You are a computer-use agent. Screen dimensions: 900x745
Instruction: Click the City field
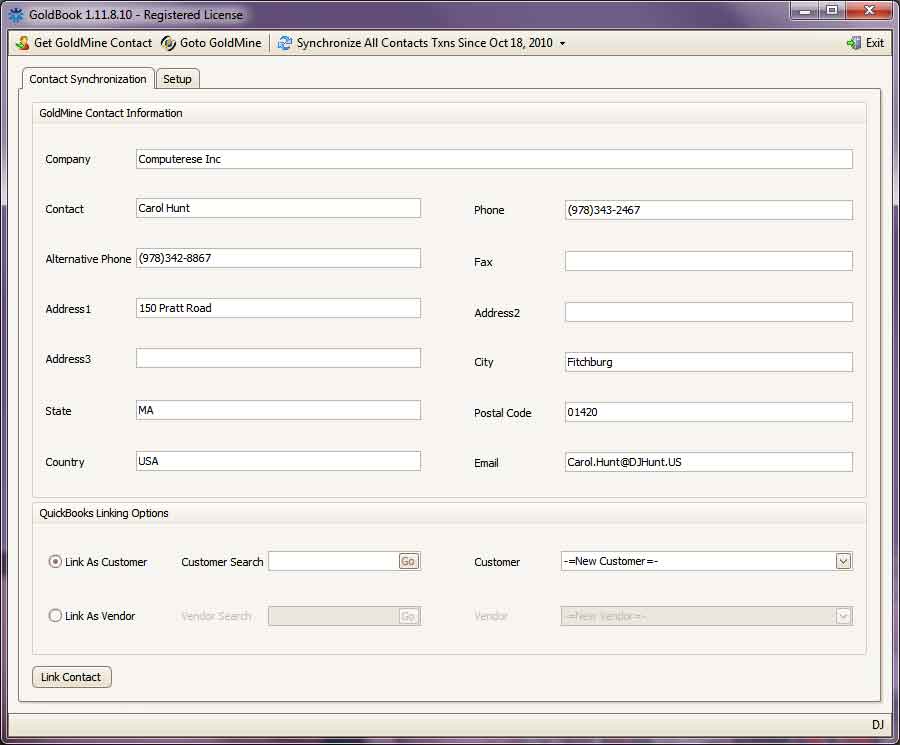point(709,362)
